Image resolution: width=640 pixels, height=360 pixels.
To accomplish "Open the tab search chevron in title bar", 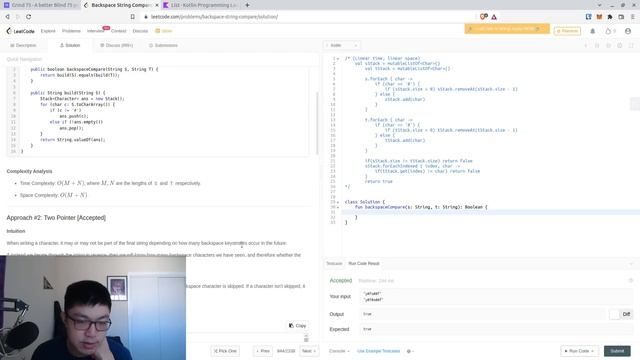I will coord(599,5).
